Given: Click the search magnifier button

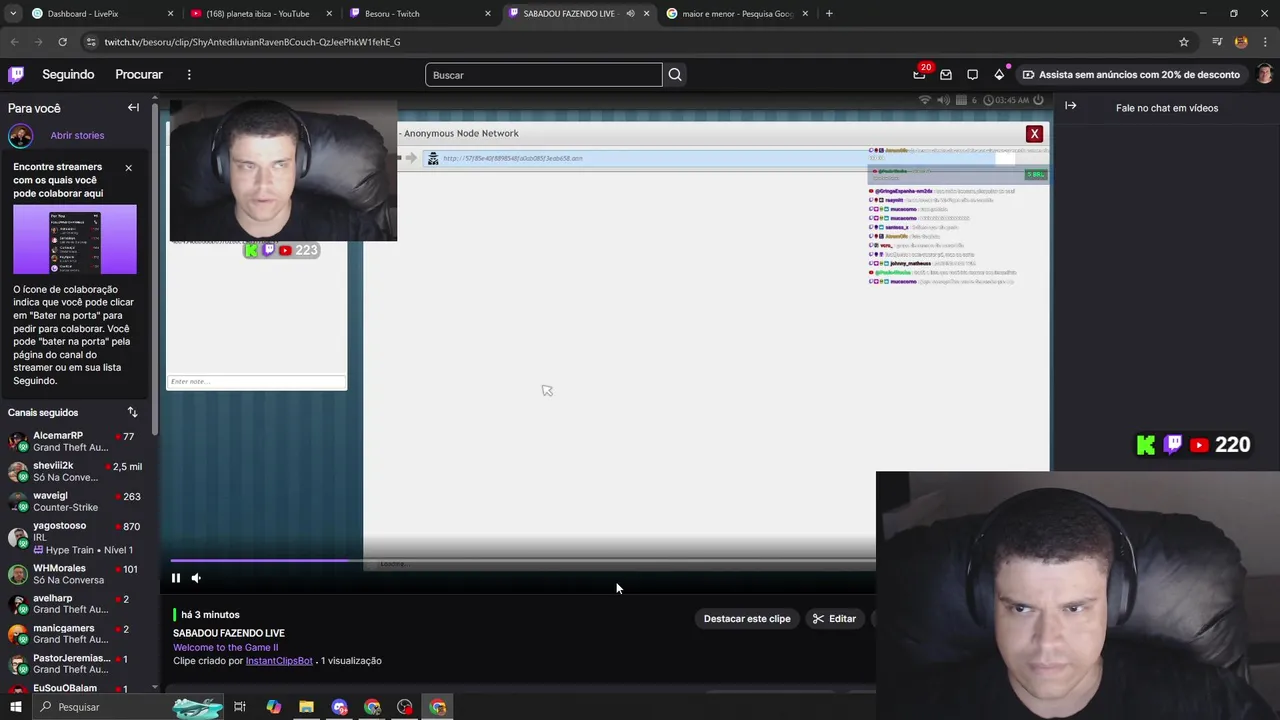Looking at the screenshot, I should pyautogui.click(x=675, y=75).
